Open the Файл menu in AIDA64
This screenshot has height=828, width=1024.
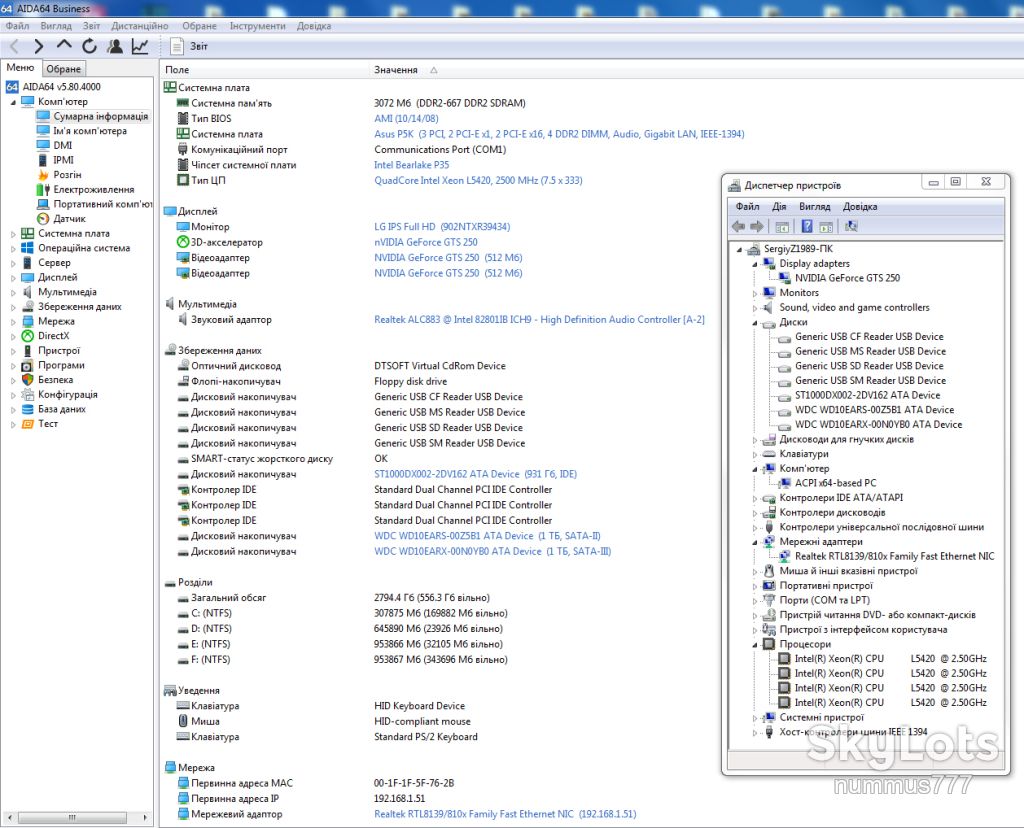point(18,26)
